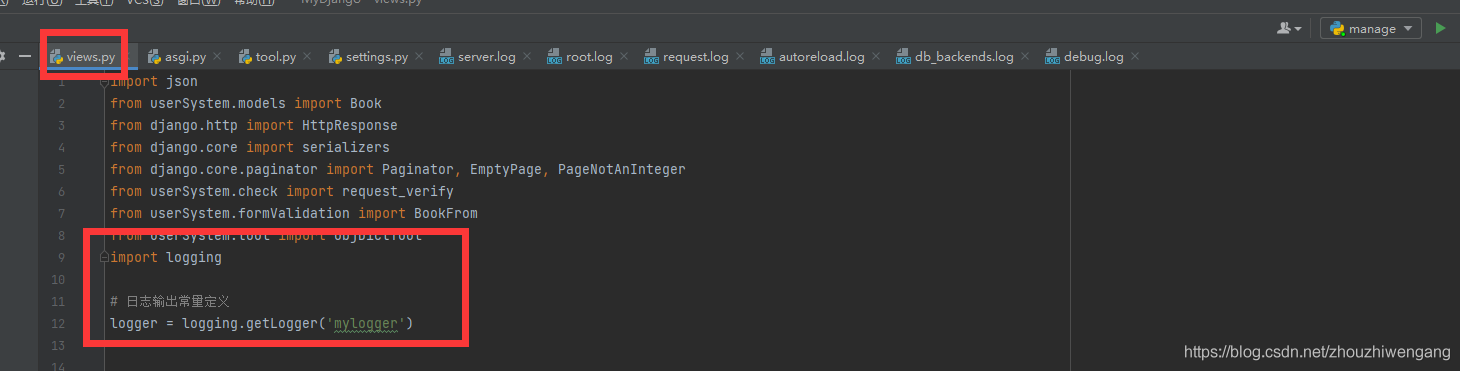Close the debug.log tab

[x=1135, y=57]
